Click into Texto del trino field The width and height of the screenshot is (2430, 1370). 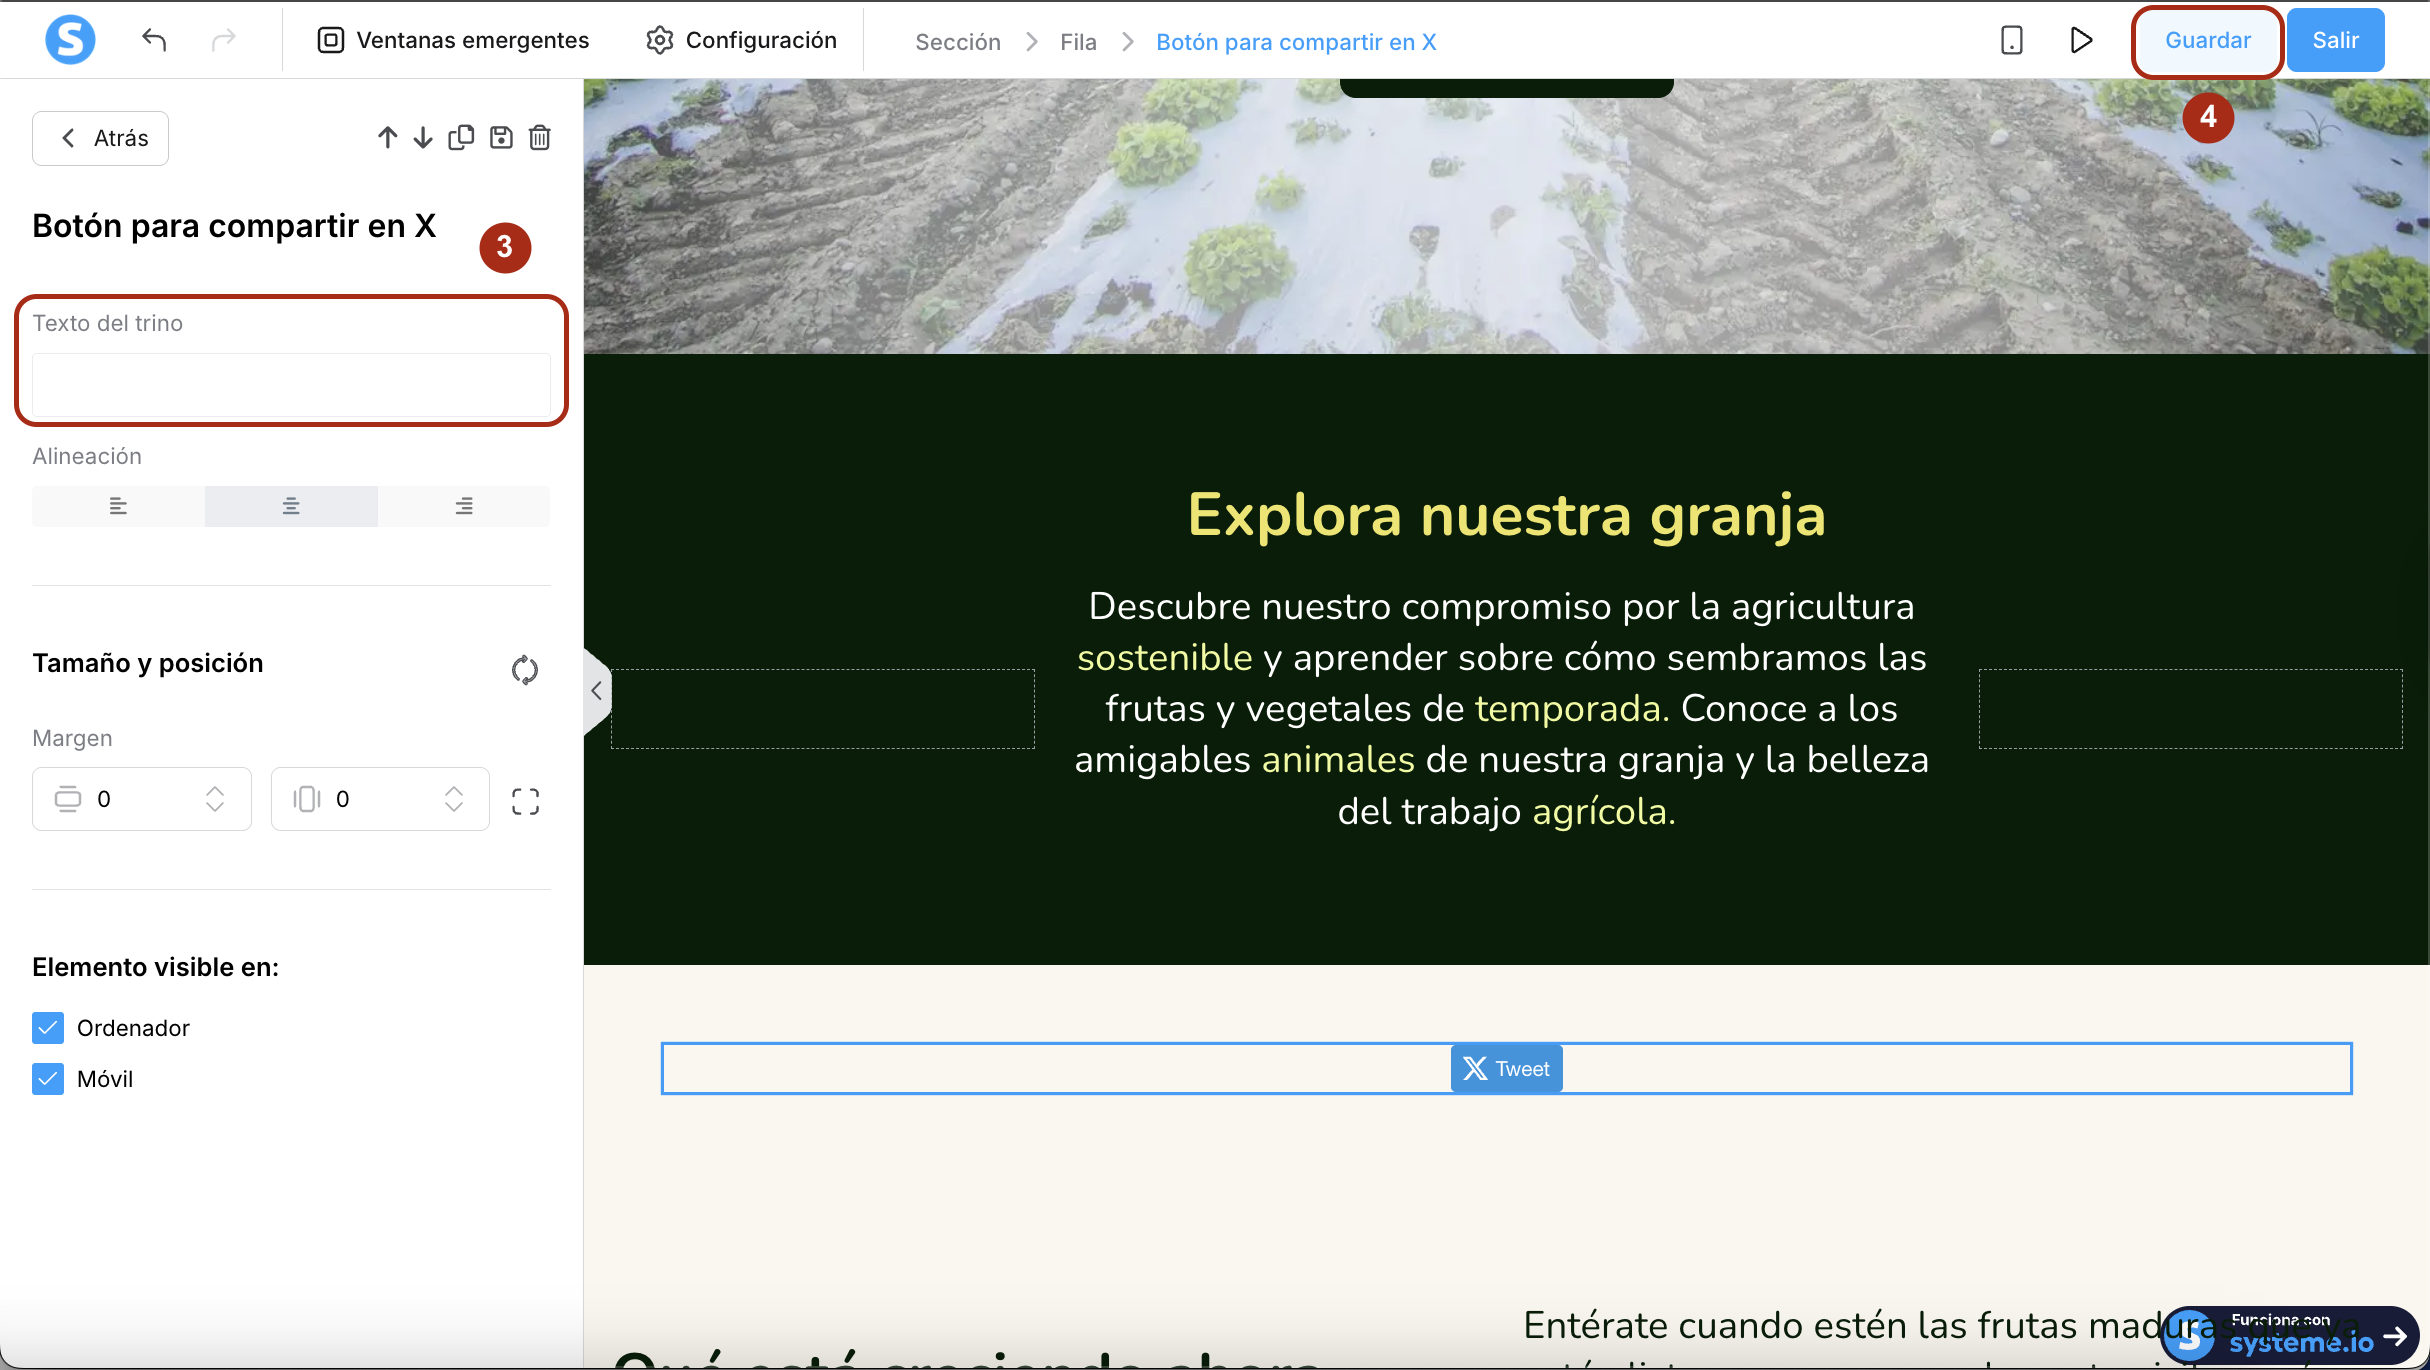291,385
